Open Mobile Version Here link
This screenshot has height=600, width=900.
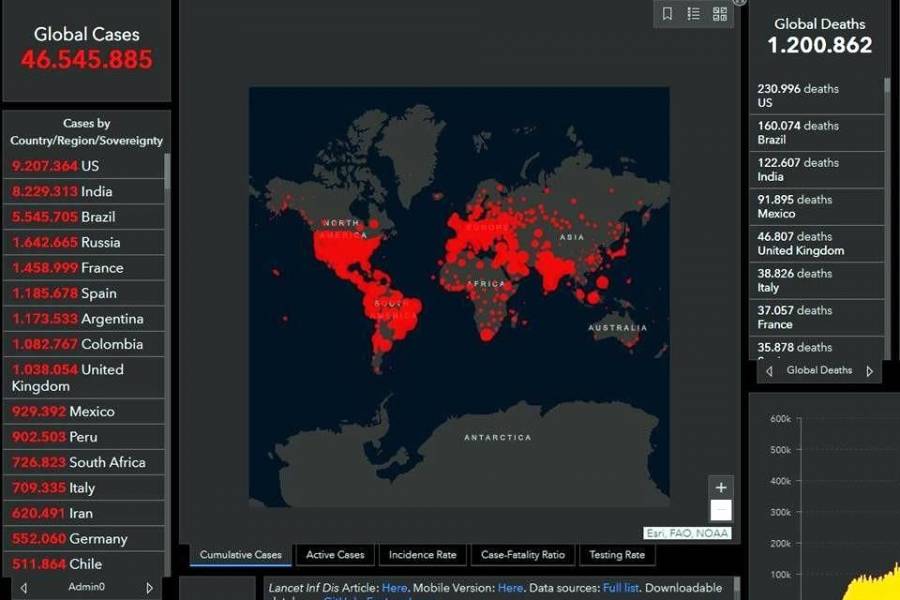(510, 587)
